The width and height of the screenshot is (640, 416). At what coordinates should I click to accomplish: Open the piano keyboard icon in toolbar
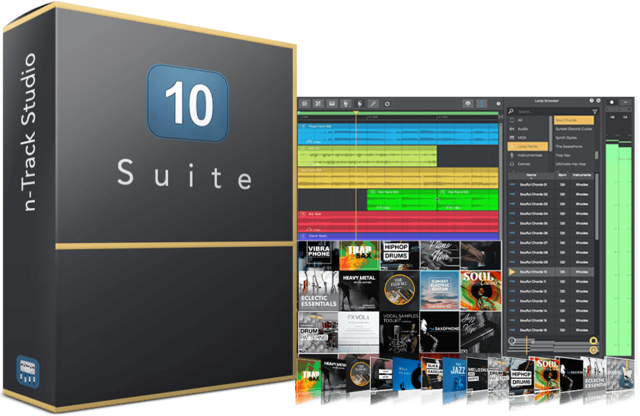point(332,104)
